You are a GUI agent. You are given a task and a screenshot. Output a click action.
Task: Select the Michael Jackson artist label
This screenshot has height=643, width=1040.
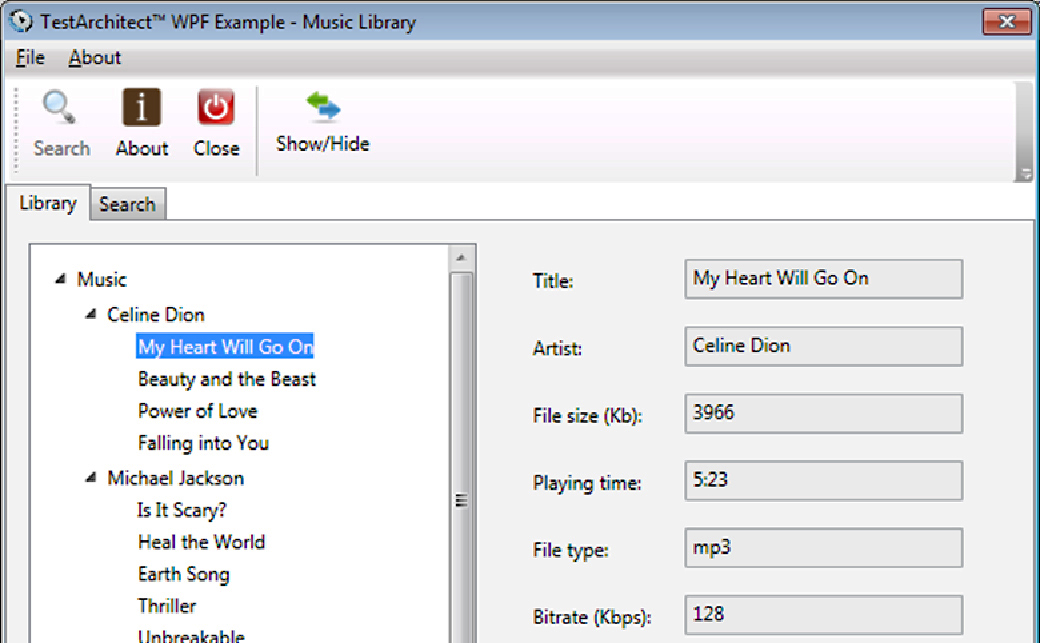click(176, 478)
